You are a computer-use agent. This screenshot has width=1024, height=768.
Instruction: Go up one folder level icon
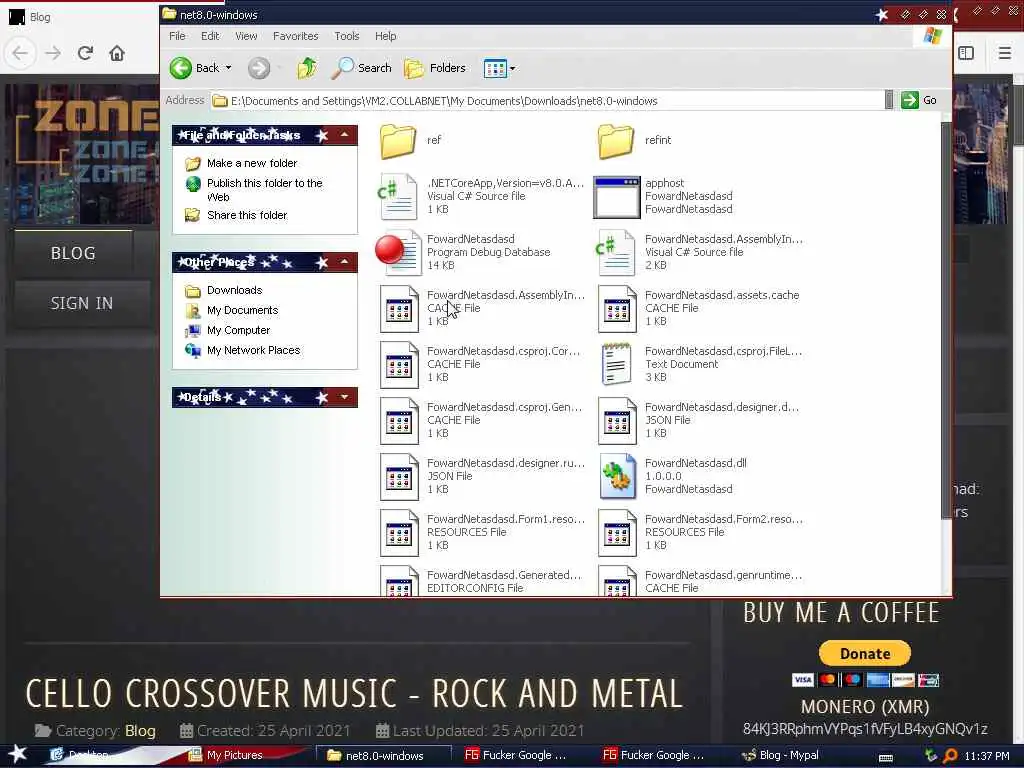307,68
